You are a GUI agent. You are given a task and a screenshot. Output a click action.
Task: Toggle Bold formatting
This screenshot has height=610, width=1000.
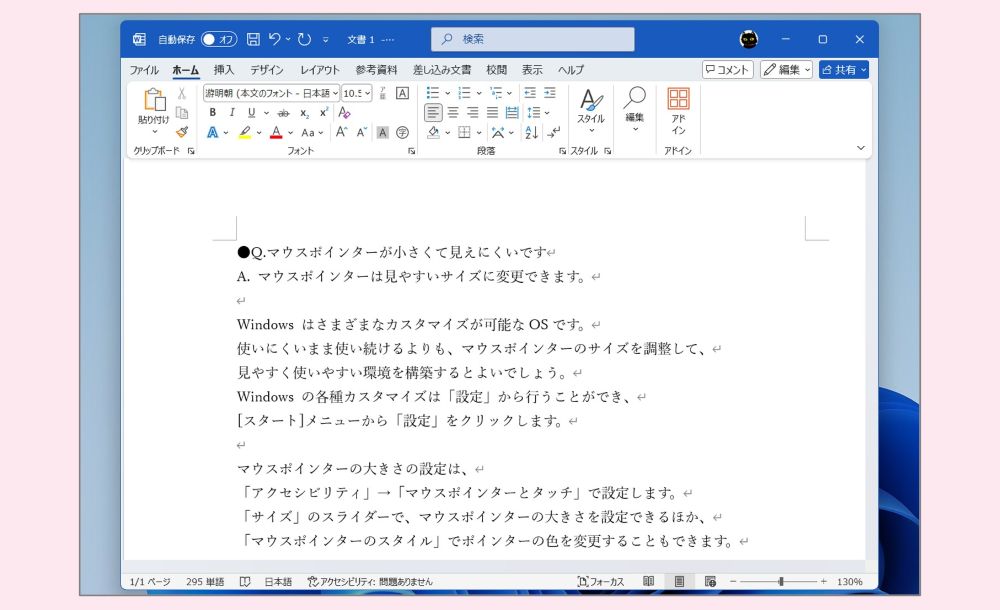(212, 113)
